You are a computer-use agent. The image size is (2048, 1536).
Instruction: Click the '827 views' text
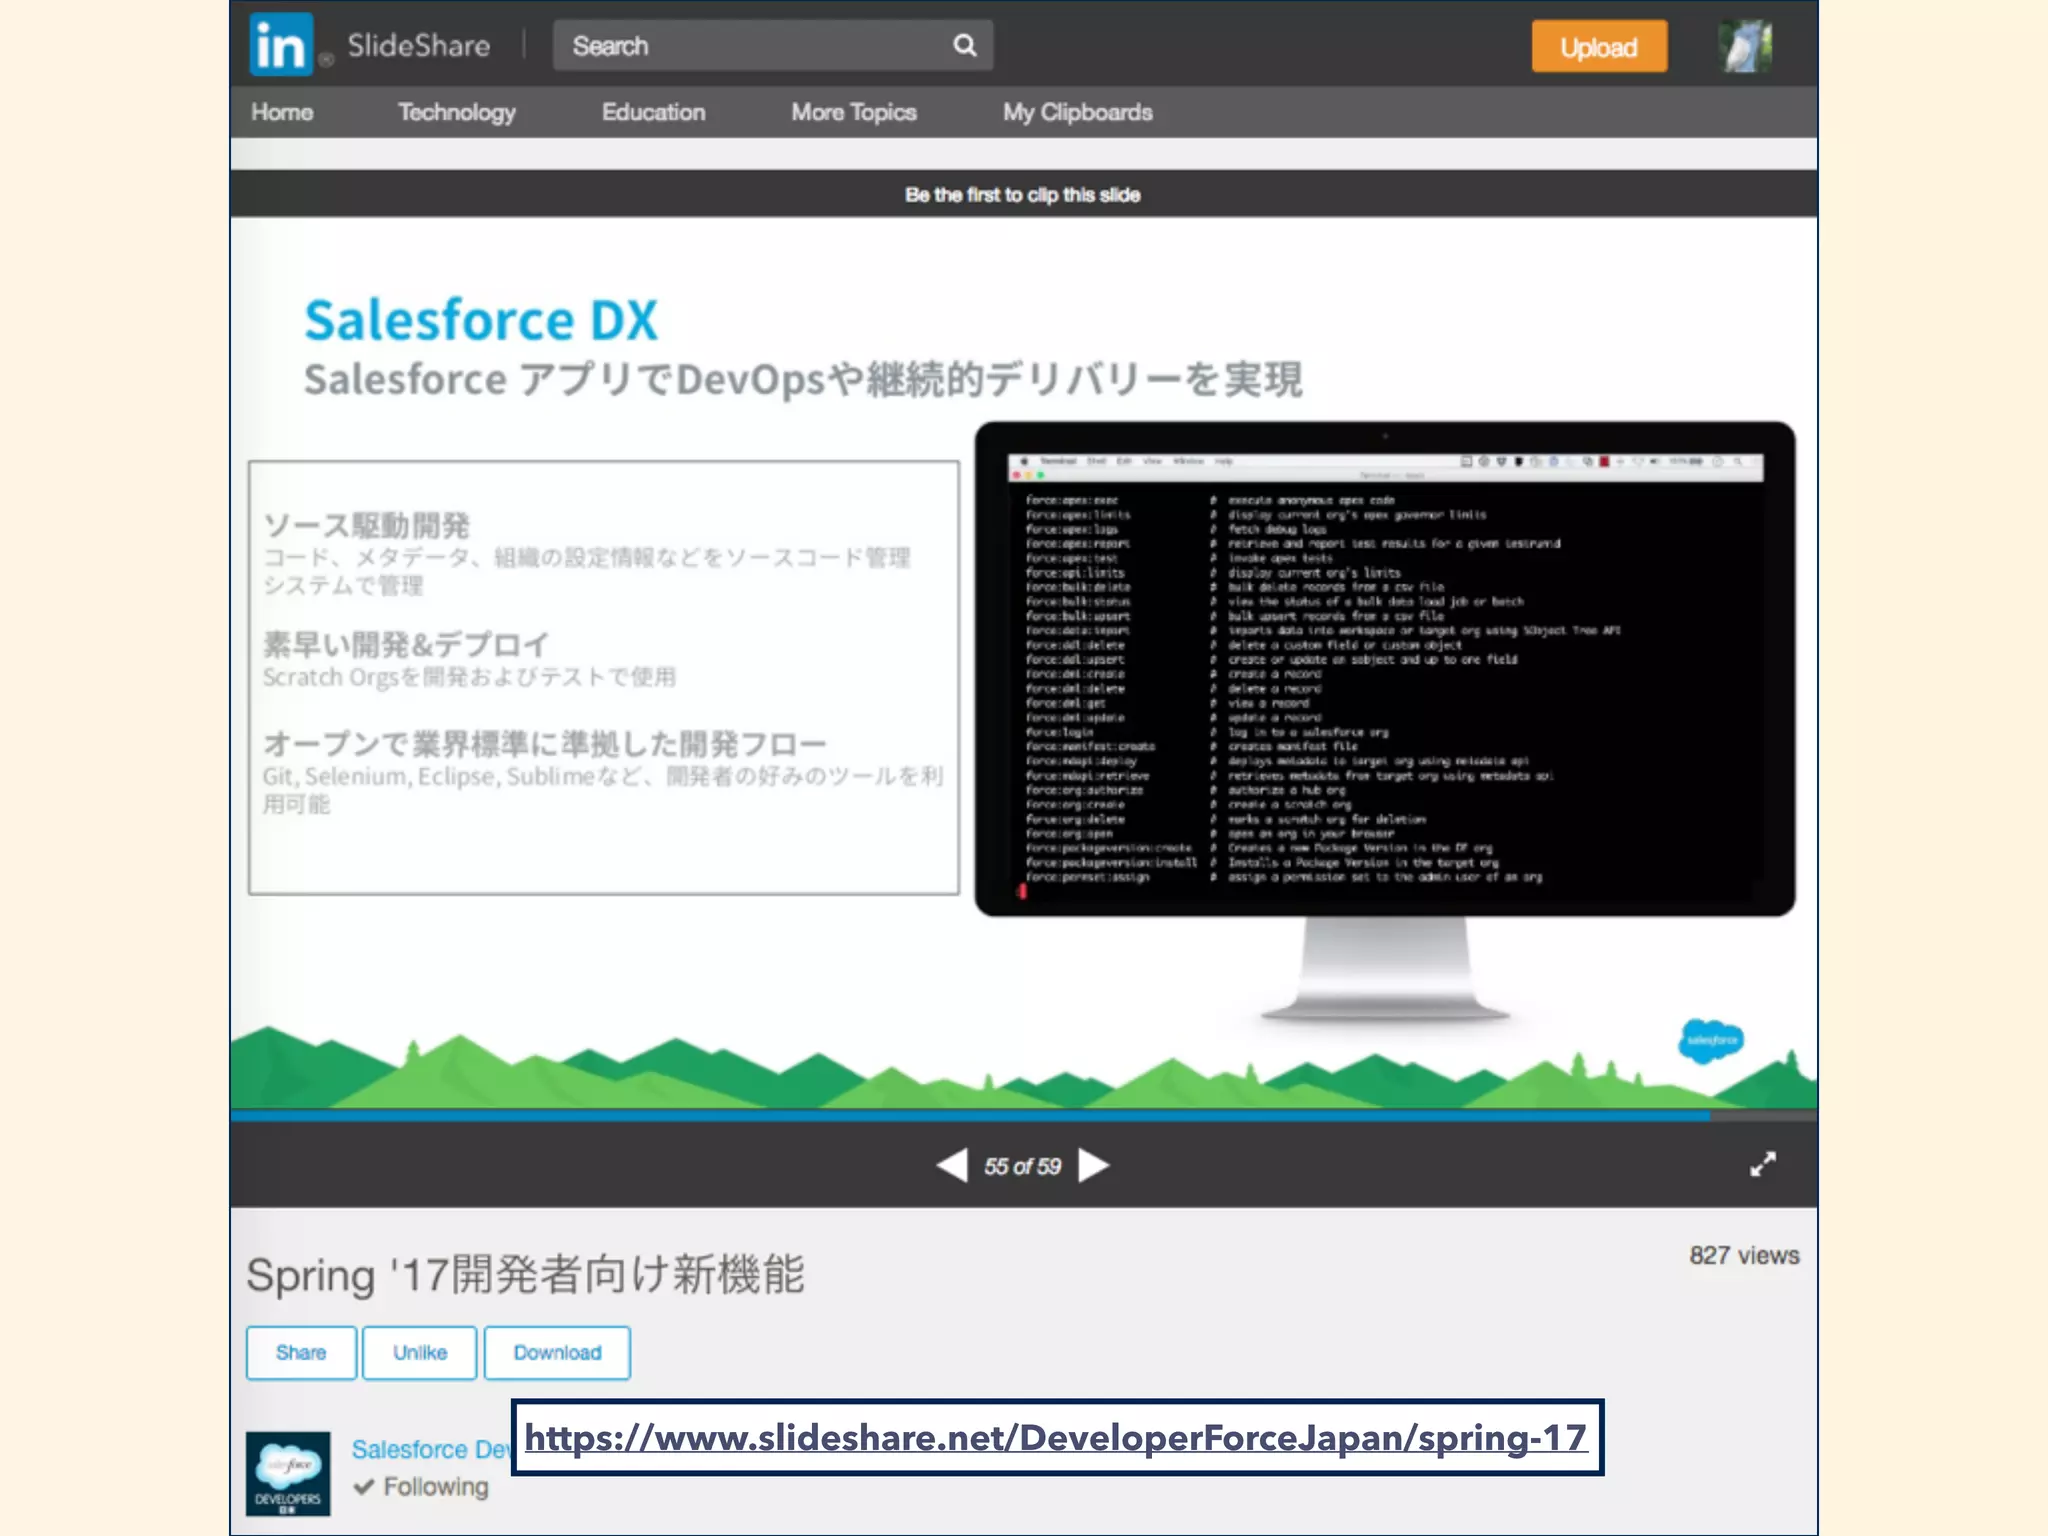(1744, 1255)
